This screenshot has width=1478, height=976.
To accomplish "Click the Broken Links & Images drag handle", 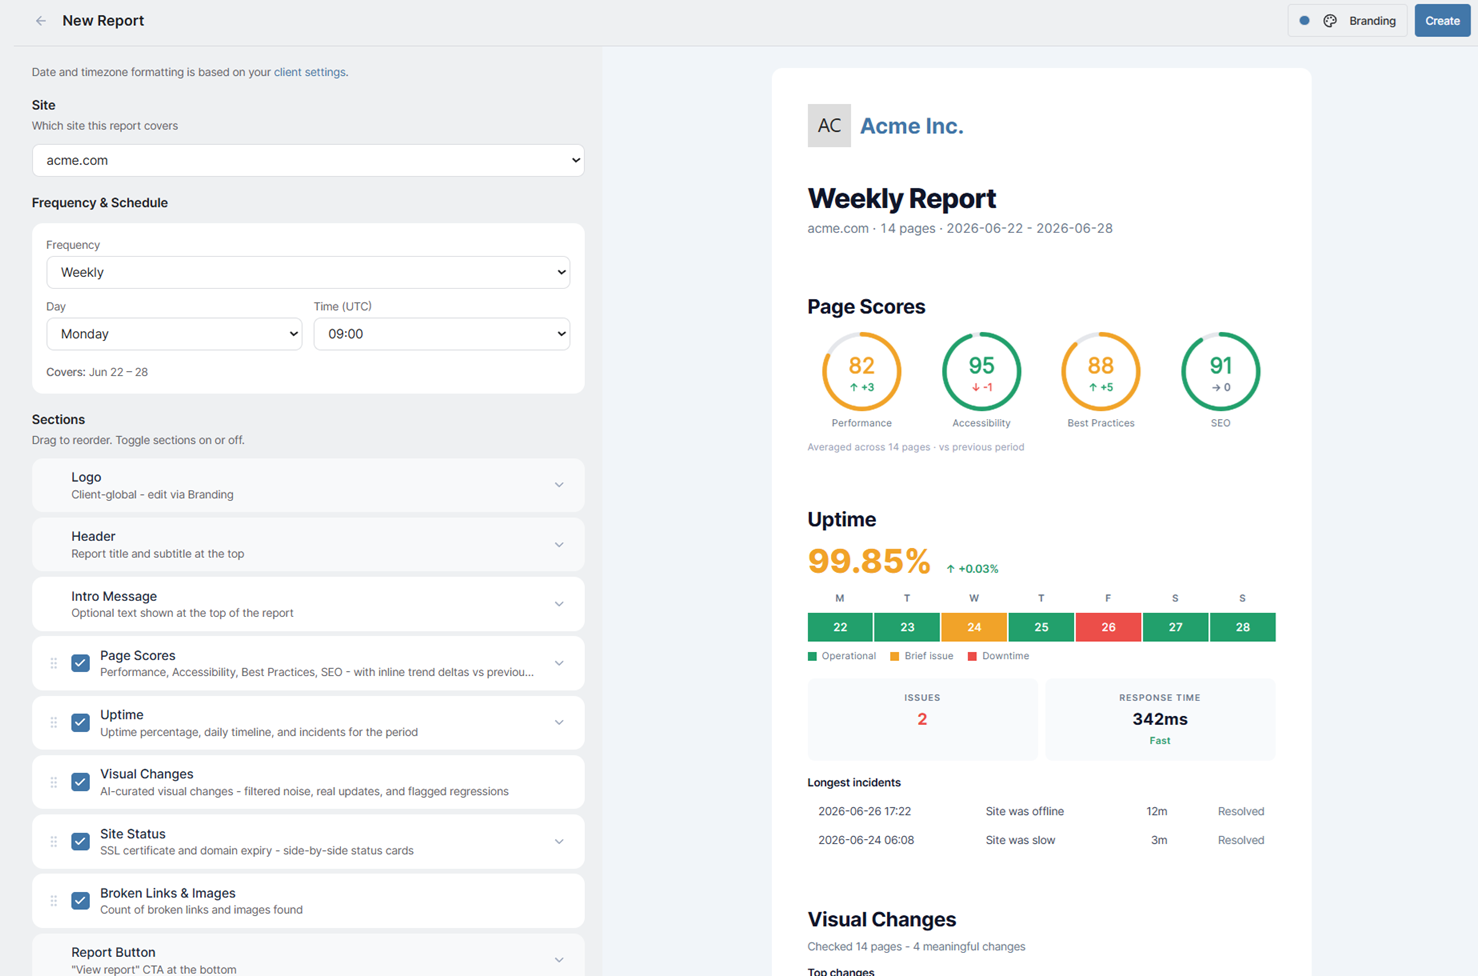I will 54,901.
